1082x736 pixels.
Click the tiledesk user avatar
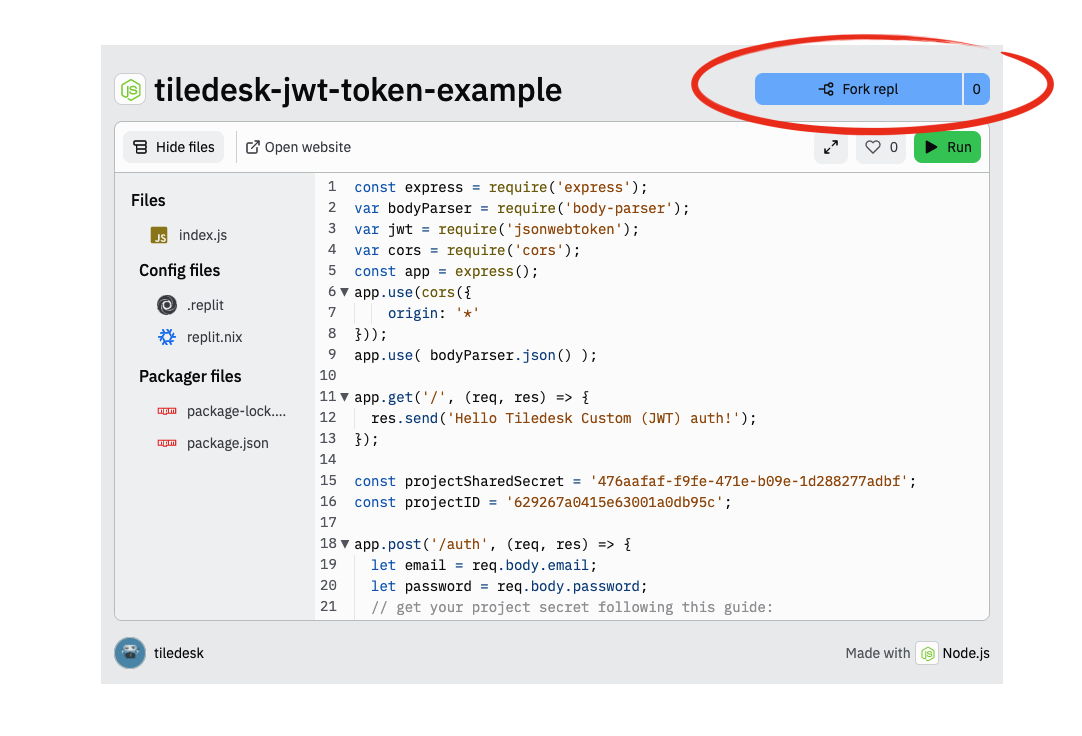(x=130, y=653)
